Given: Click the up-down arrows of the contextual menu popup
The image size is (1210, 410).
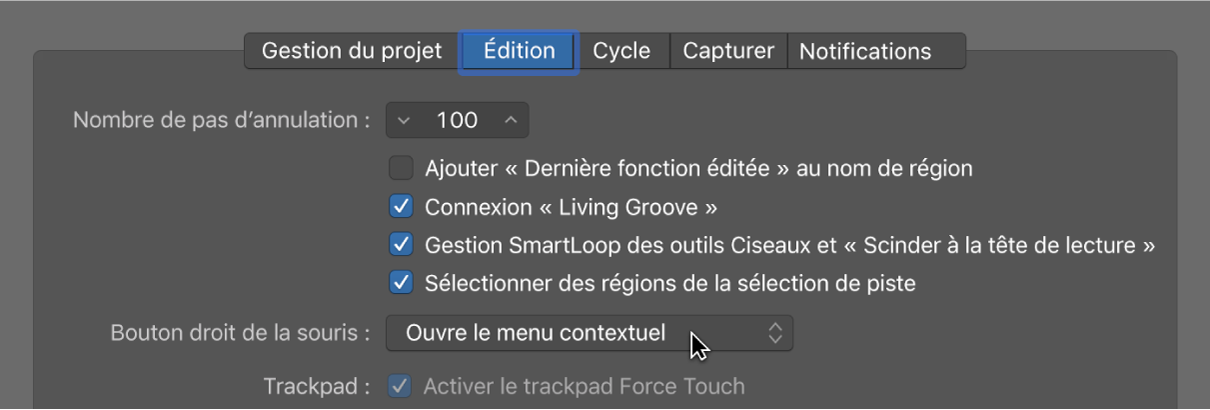Looking at the screenshot, I should click(x=775, y=333).
